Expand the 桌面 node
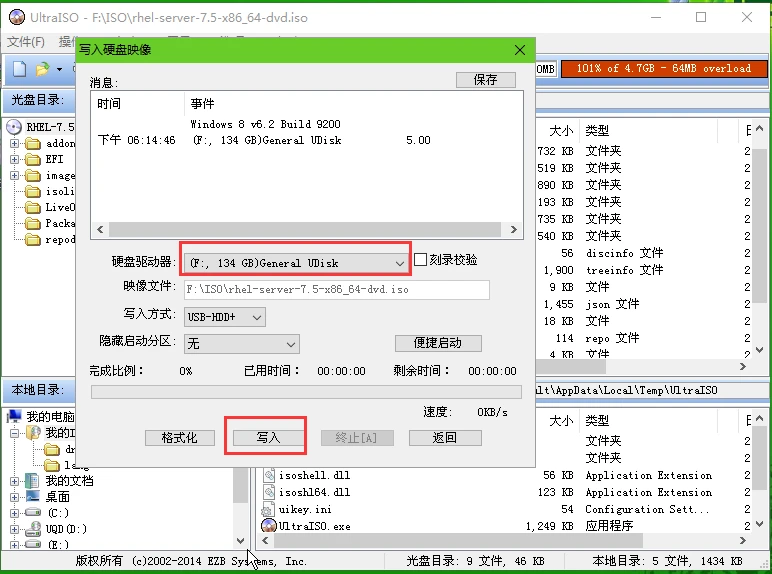772x574 pixels. (x=14, y=497)
